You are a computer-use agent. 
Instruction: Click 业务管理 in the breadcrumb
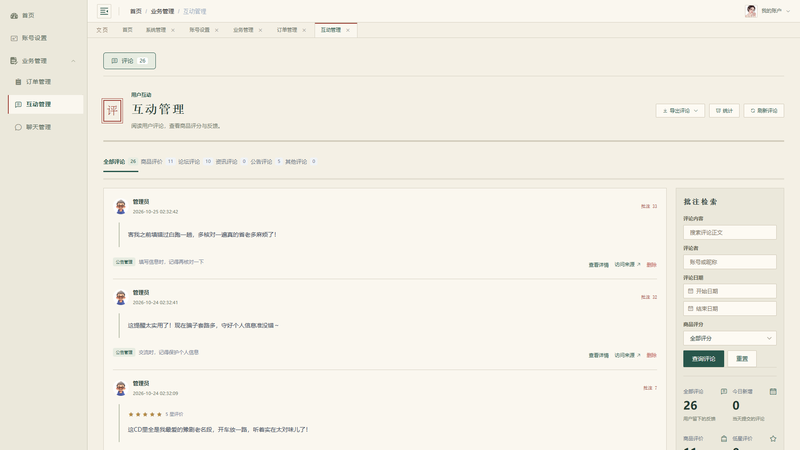click(x=162, y=11)
